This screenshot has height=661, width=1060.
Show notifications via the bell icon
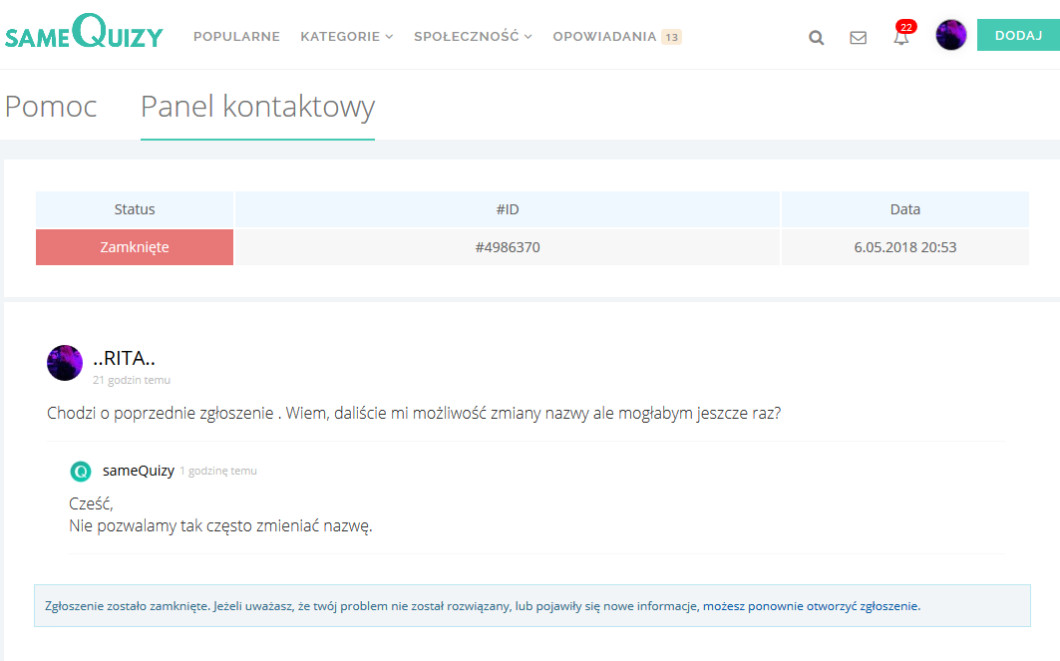[x=901, y=39]
